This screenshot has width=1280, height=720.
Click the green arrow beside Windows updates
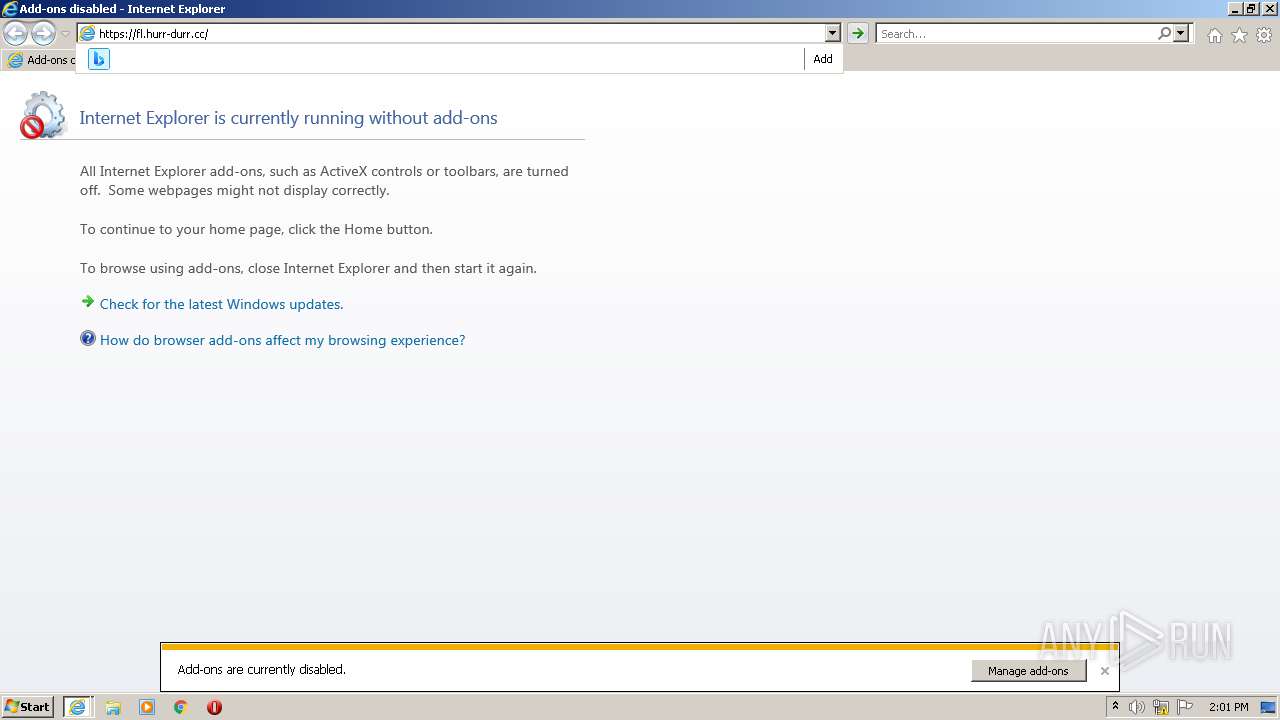(88, 302)
